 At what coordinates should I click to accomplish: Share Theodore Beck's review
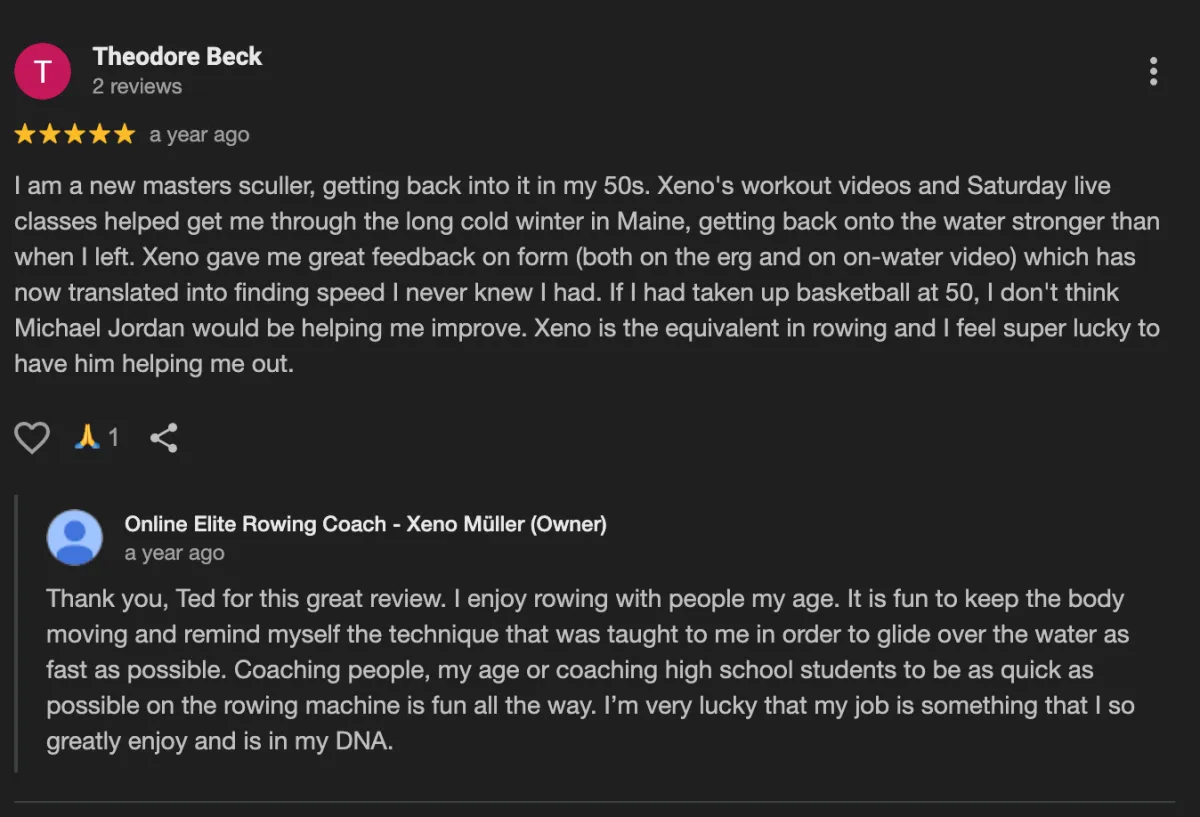[x=163, y=437]
